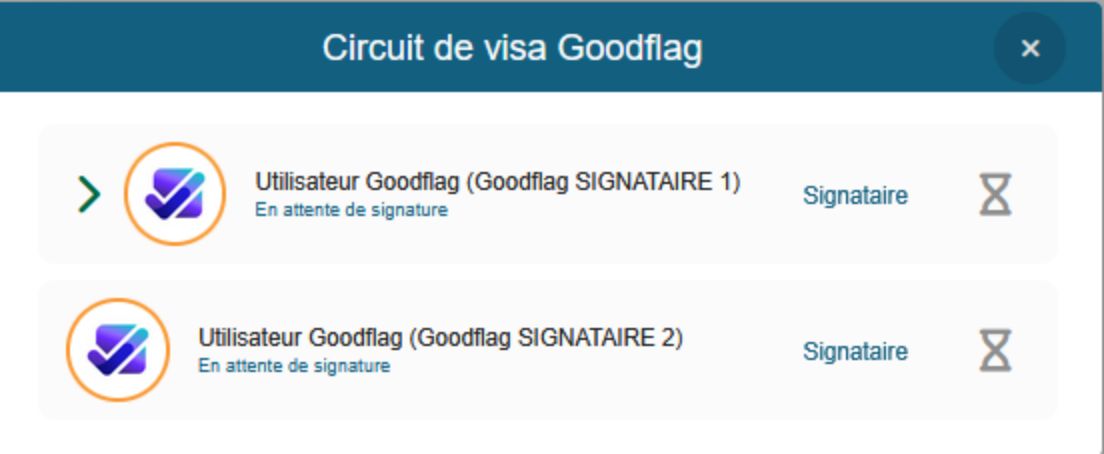Select the Utilisateur Goodflag (Goodflag SIGNATAIRE 1) name
1104x454 pixels.
(497, 182)
